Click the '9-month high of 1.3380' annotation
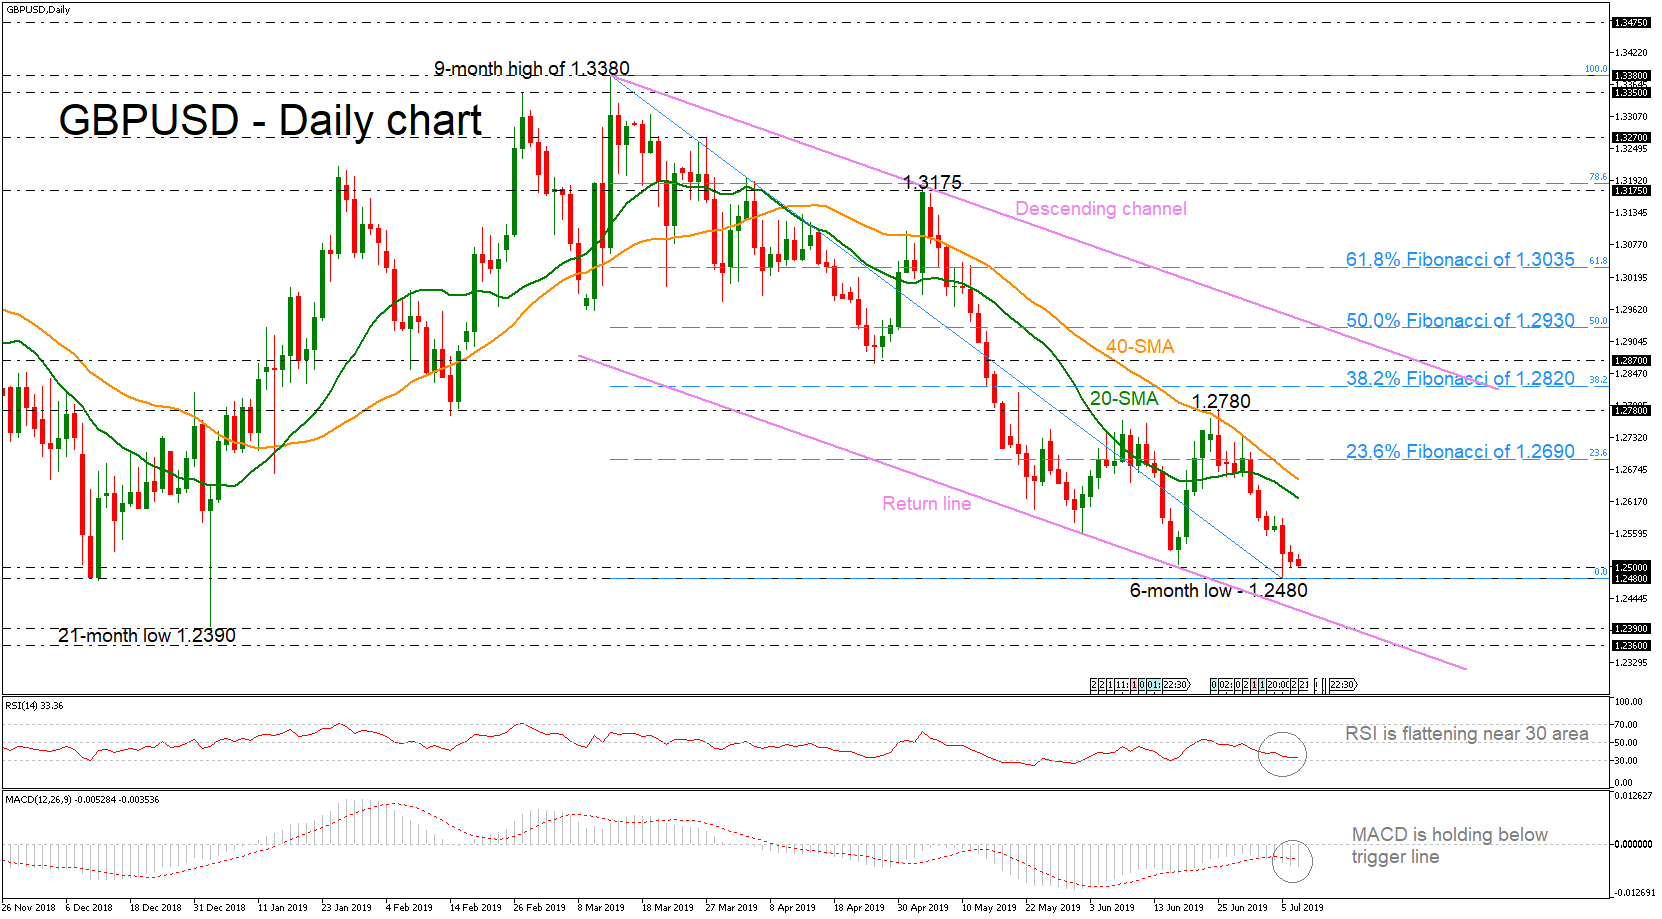 click(x=532, y=68)
